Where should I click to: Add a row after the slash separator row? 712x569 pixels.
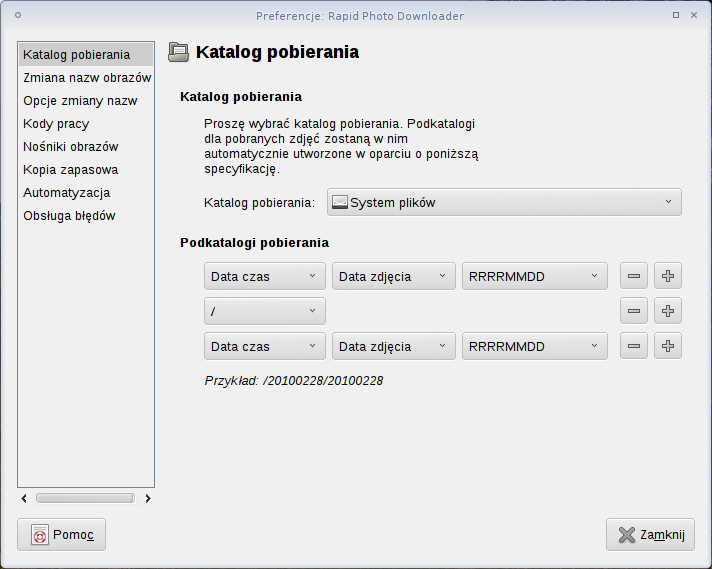pyautogui.click(x=668, y=311)
